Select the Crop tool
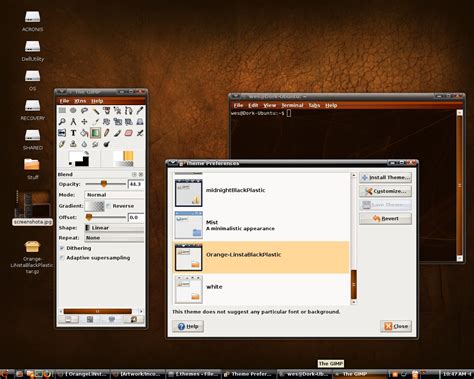The image size is (474, 379). 95,122
